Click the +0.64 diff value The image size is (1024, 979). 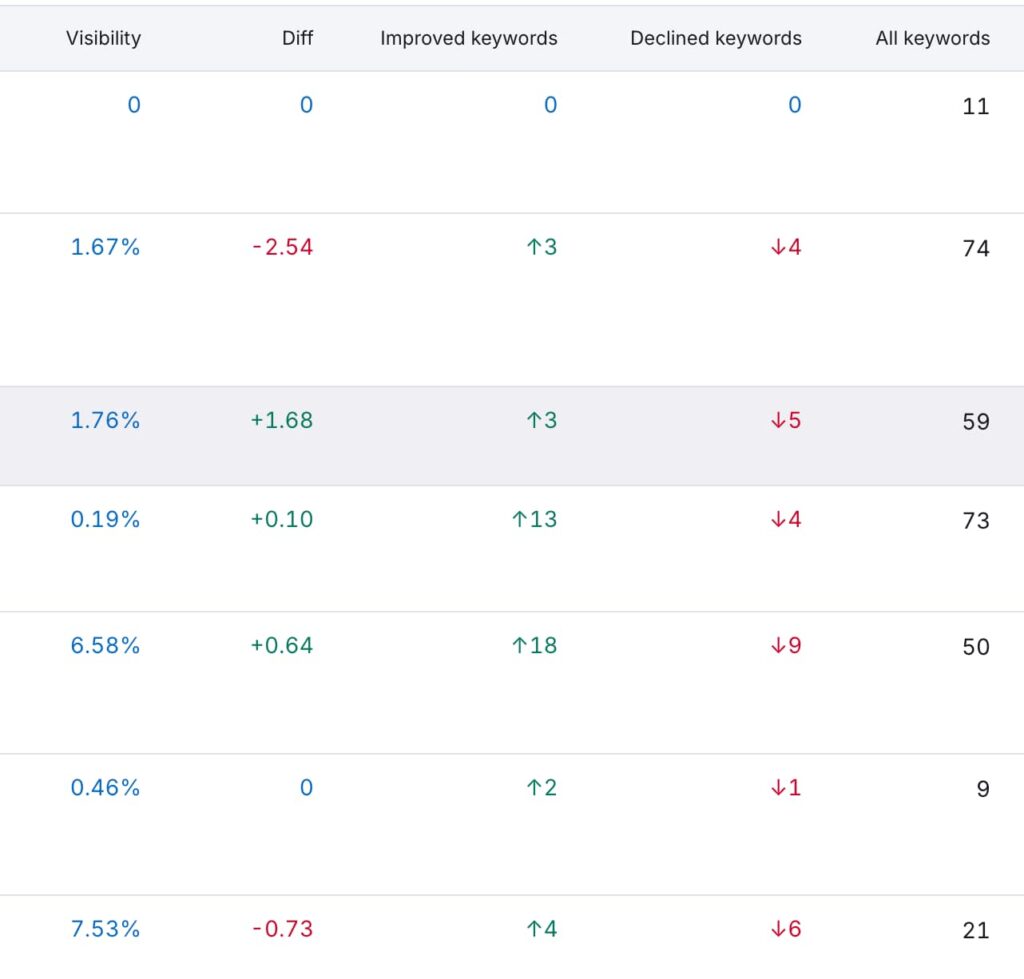[x=280, y=646]
